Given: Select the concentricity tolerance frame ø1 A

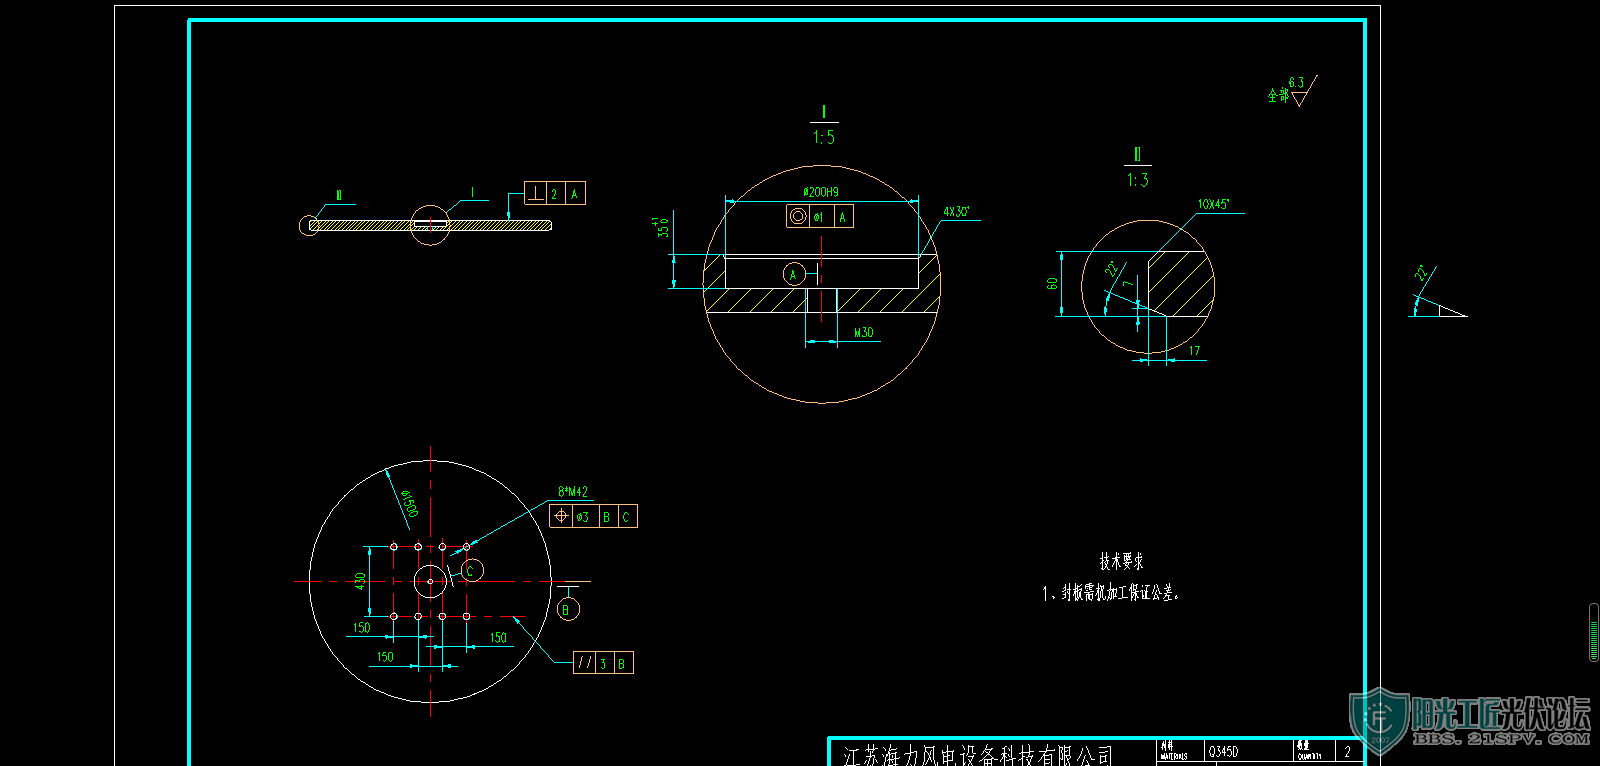Looking at the screenshot, I should [820, 216].
